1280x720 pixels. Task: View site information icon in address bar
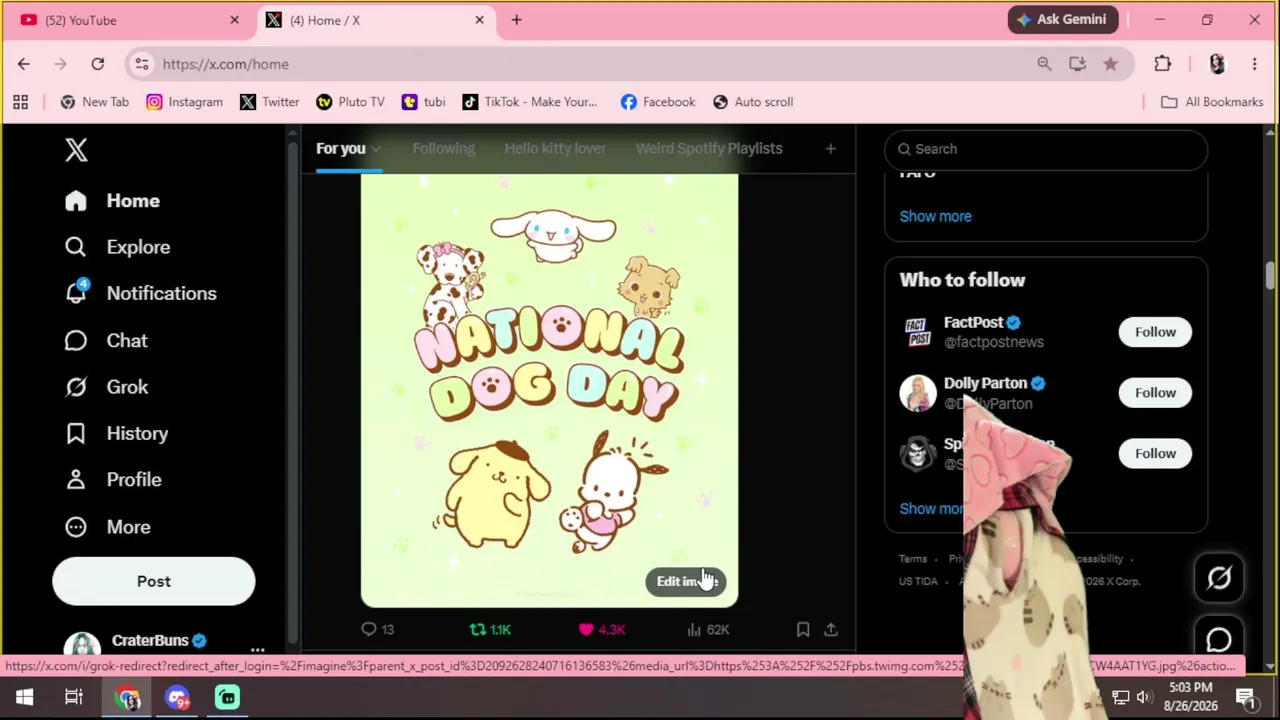point(142,64)
